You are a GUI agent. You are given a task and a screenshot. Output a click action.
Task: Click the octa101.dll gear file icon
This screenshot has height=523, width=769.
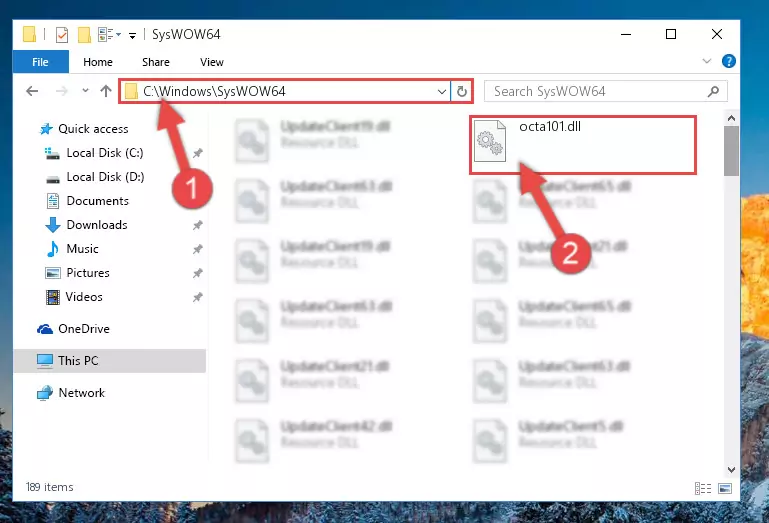[x=490, y=141]
